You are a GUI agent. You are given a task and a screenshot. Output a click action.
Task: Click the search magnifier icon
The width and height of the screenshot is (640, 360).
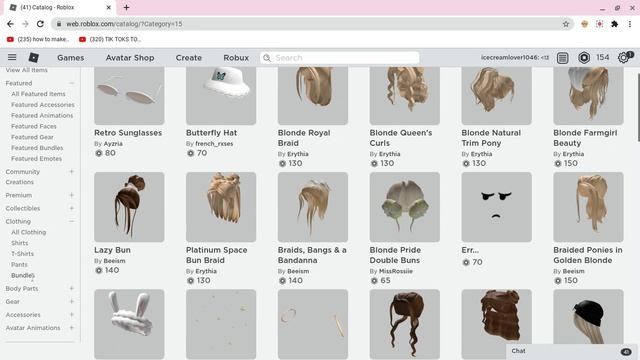coord(267,58)
